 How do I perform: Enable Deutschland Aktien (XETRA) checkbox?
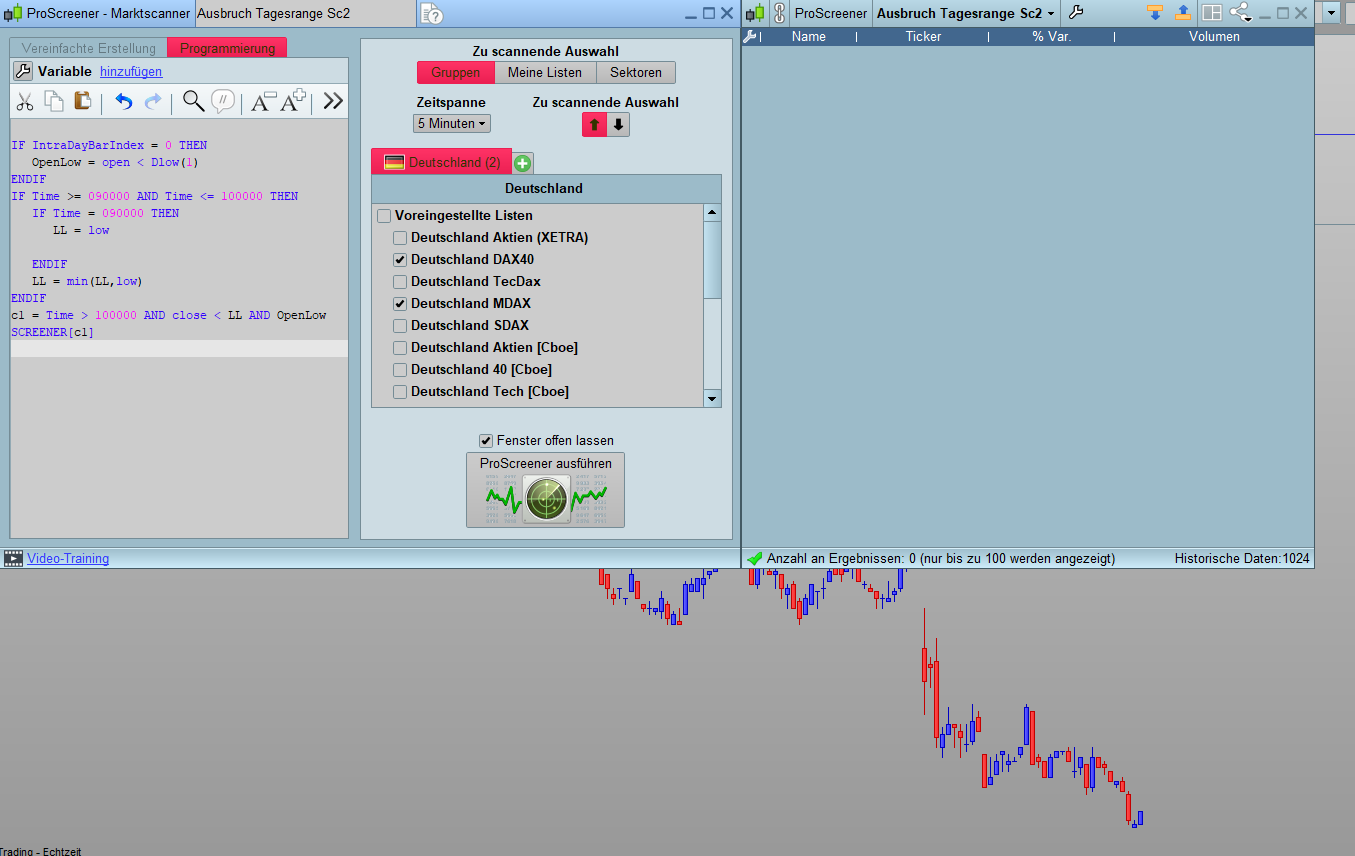[400, 238]
